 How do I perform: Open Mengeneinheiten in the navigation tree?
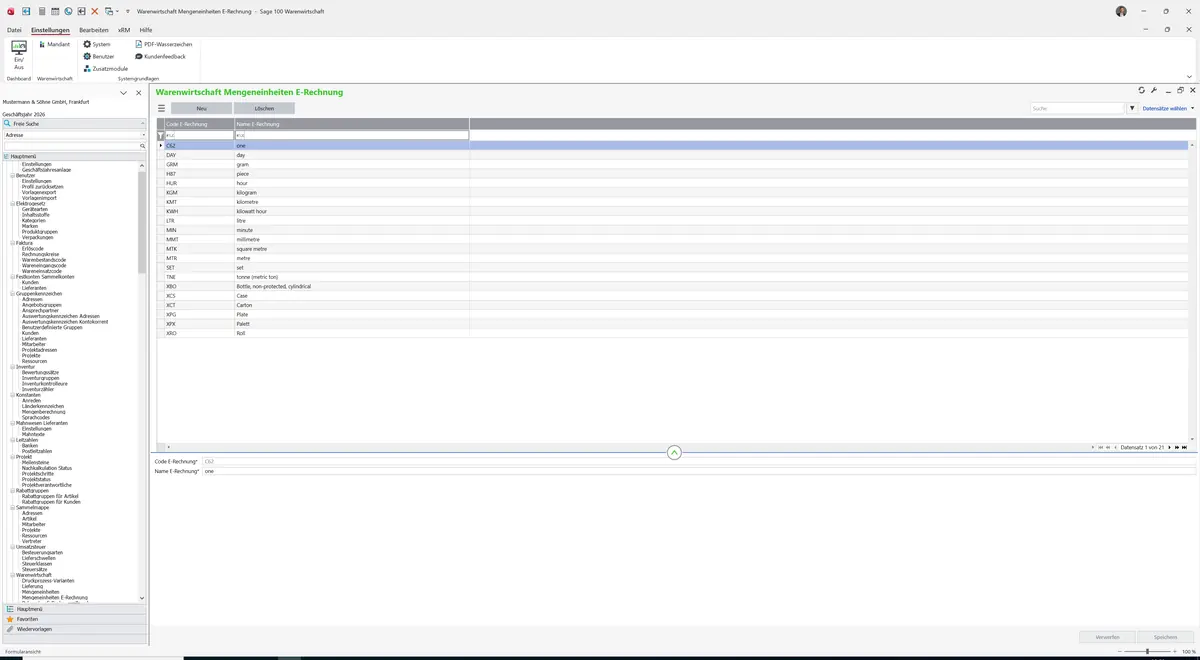40,592
